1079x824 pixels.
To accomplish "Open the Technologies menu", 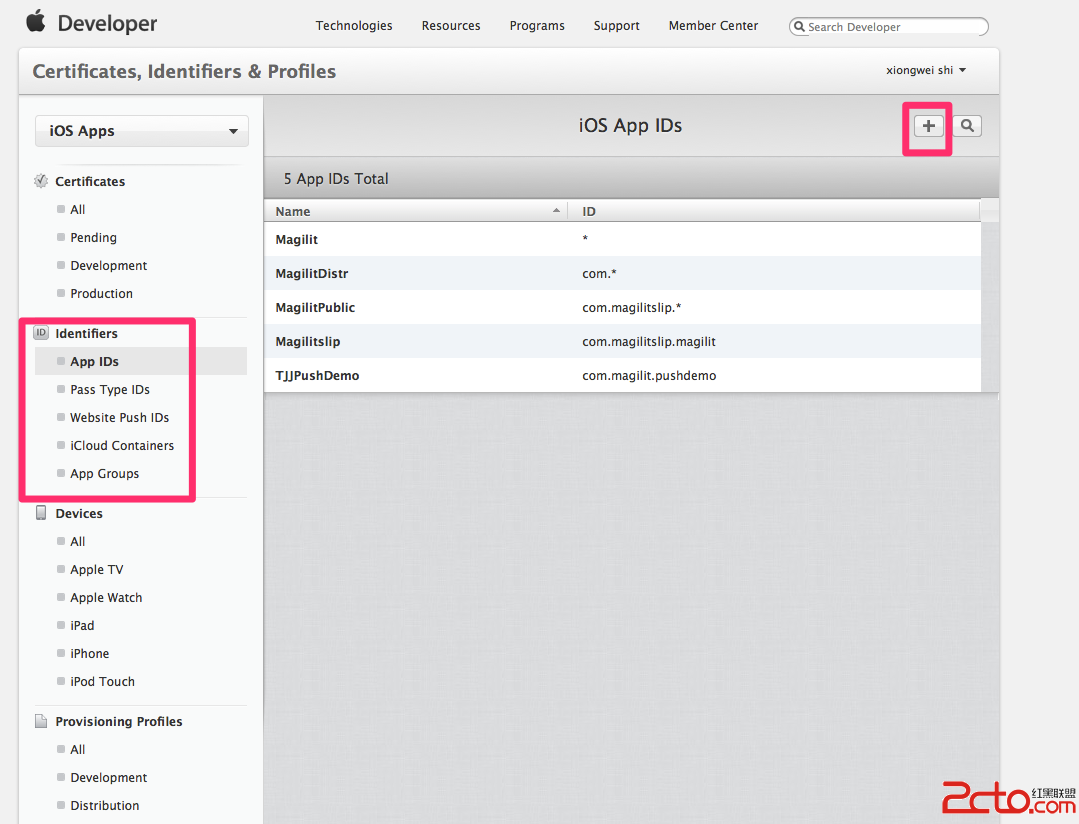I will click(354, 26).
